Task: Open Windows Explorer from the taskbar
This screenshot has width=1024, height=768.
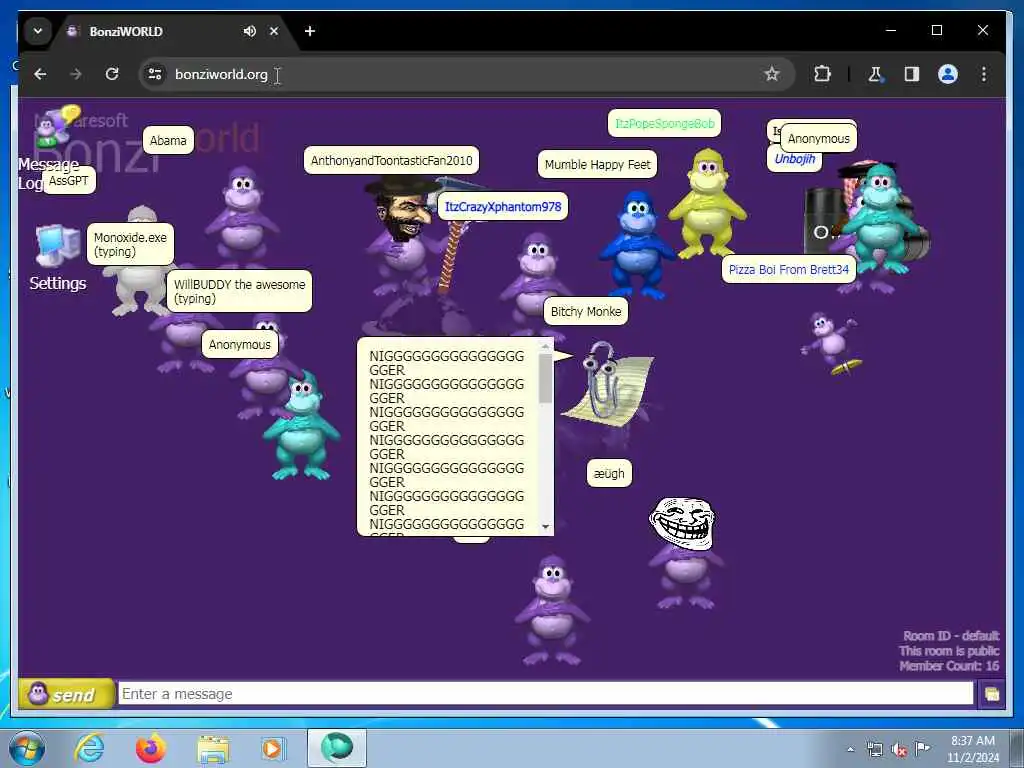Action: point(213,749)
